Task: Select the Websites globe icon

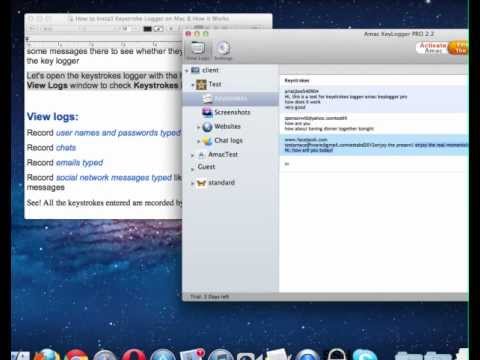Action: [207, 127]
